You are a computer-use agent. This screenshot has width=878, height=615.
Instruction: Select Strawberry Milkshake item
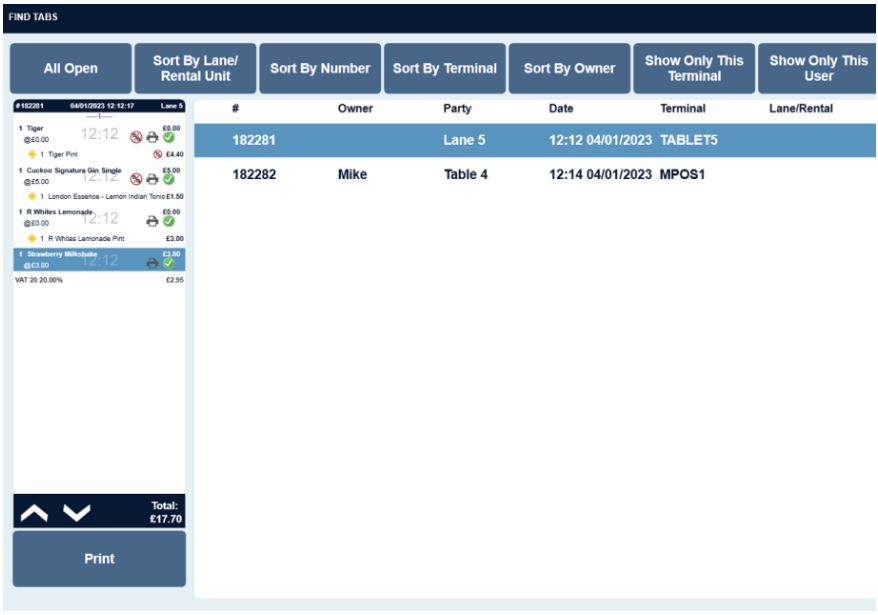tap(99, 260)
